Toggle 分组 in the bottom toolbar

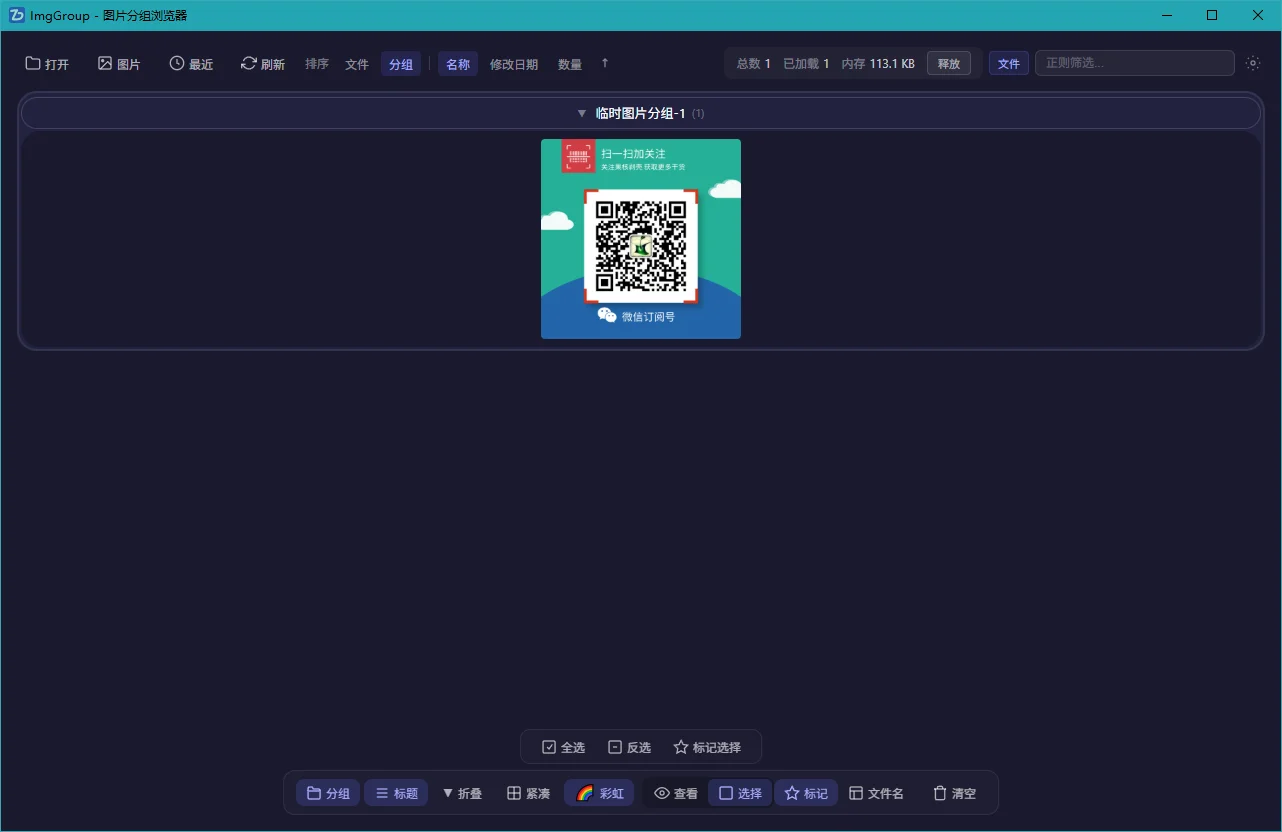328,793
